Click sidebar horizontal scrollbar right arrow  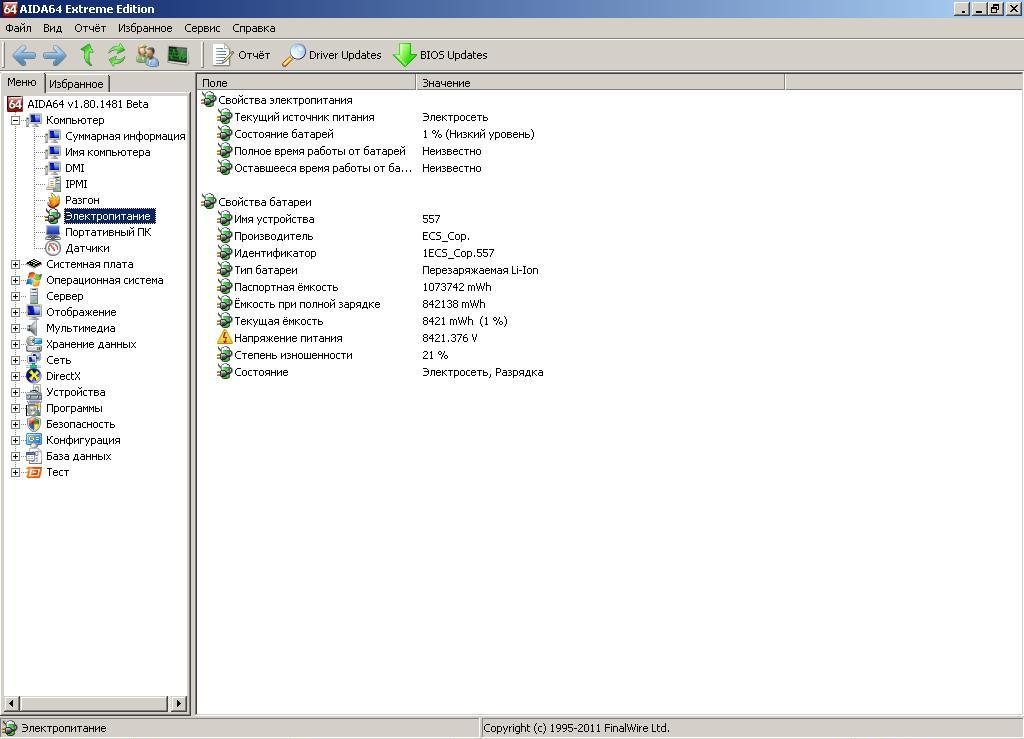click(179, 704)
